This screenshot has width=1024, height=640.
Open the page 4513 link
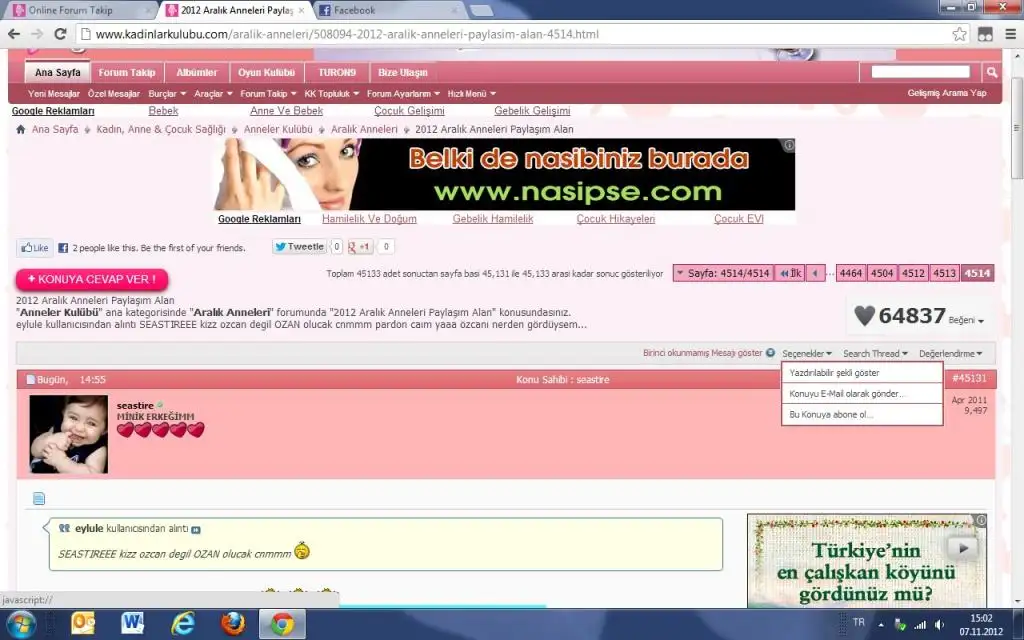(x=944, y=273)
